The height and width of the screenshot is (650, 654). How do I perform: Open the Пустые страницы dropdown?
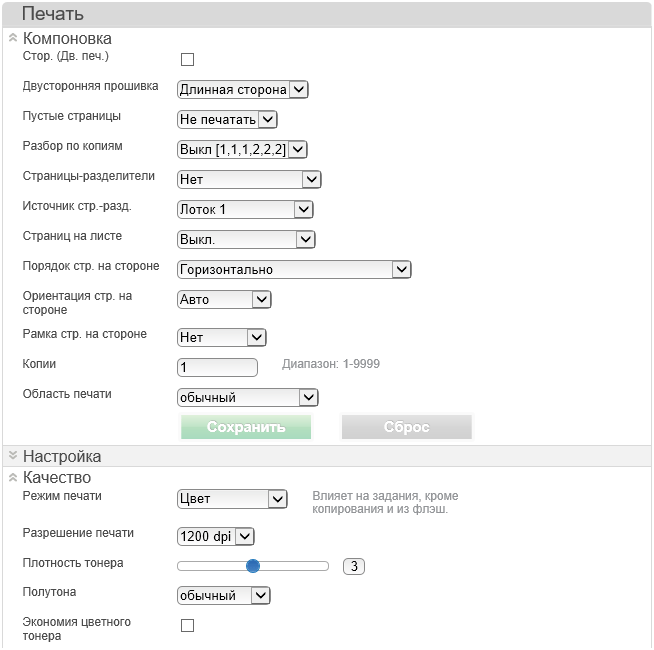pos(226,120)
